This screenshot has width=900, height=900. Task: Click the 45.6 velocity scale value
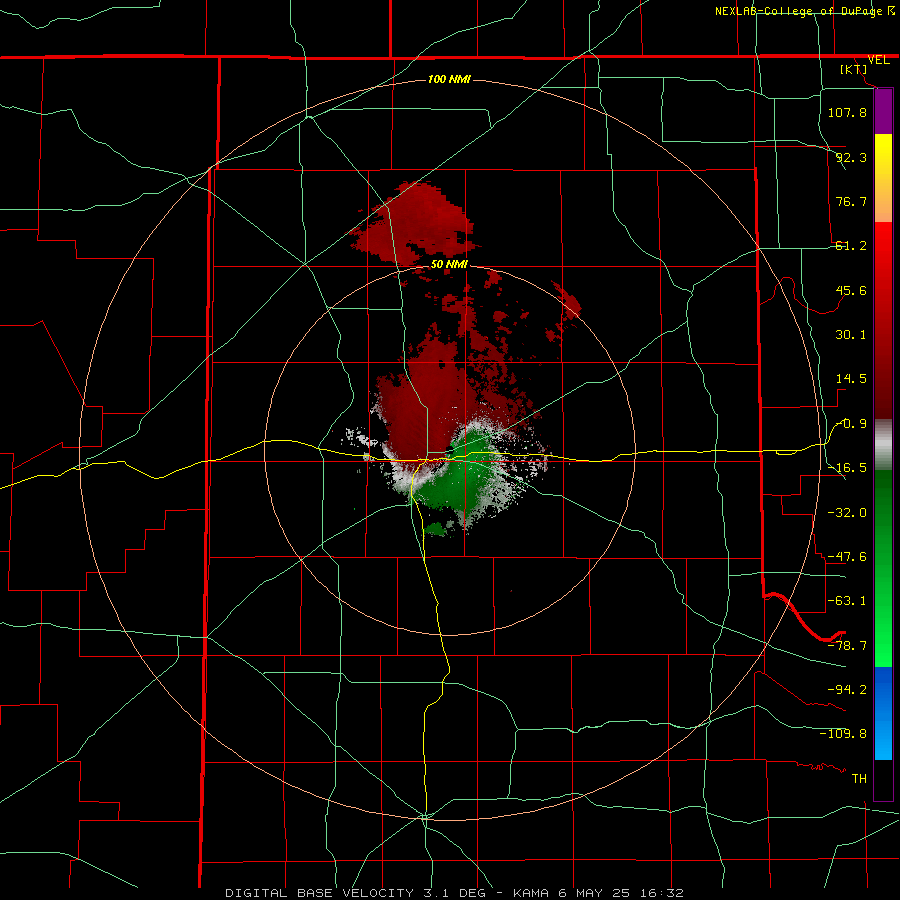851,290
